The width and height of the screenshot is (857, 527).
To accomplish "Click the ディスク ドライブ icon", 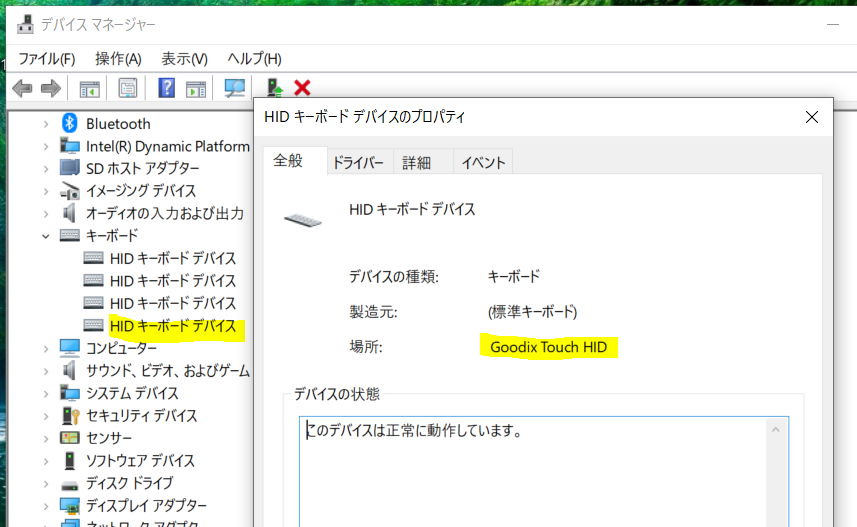I will (69, 485).
